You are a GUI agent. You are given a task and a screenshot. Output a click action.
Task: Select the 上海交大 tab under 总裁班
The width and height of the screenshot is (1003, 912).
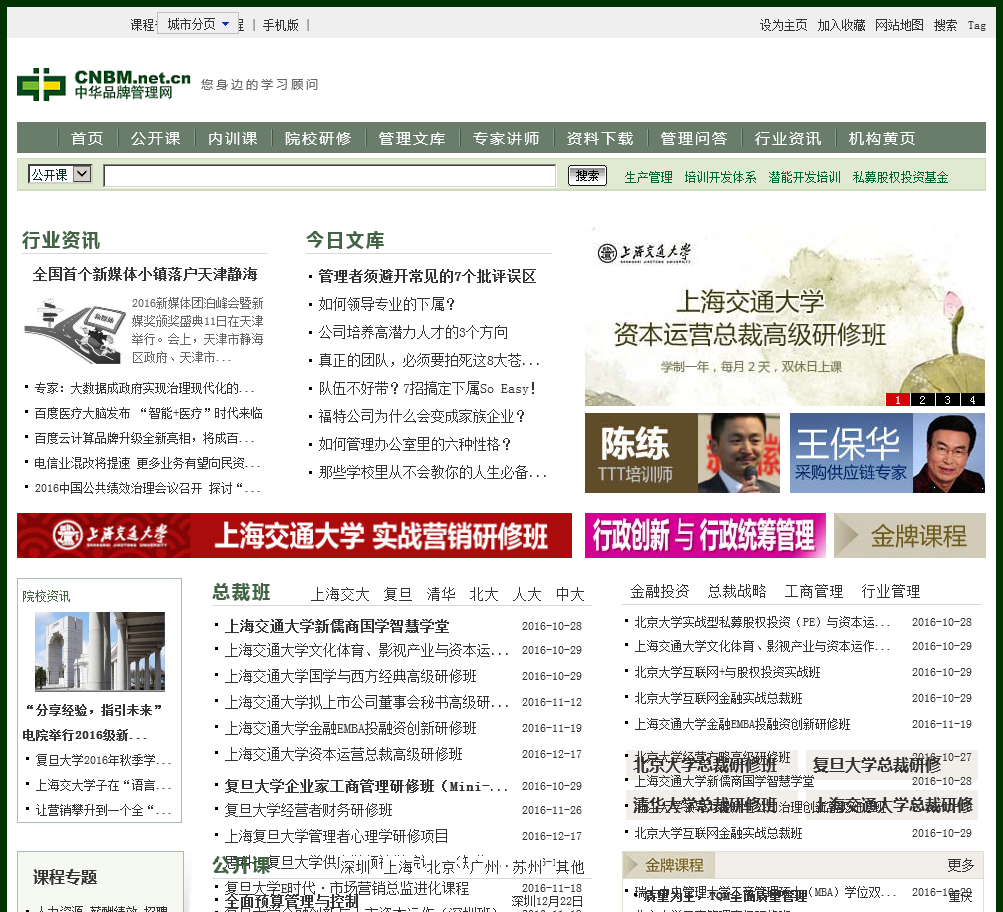click(x=340, y=594)
